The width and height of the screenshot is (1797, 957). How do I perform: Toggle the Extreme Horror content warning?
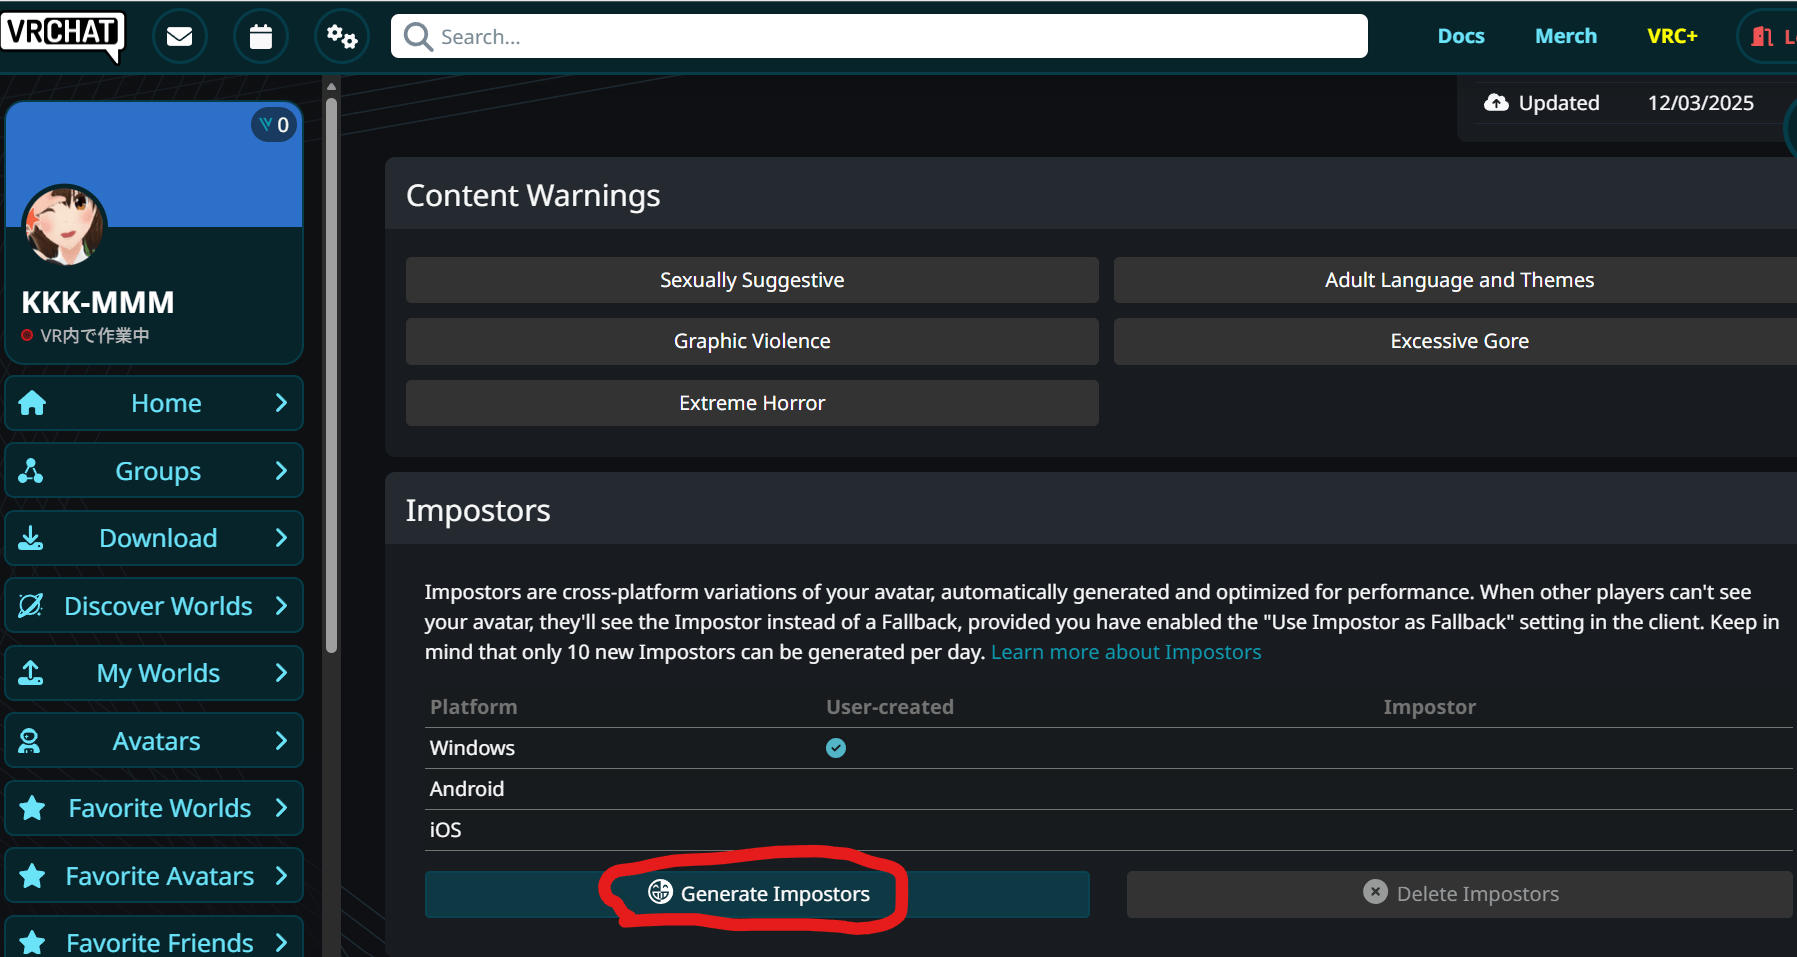[x=752, y=403]
